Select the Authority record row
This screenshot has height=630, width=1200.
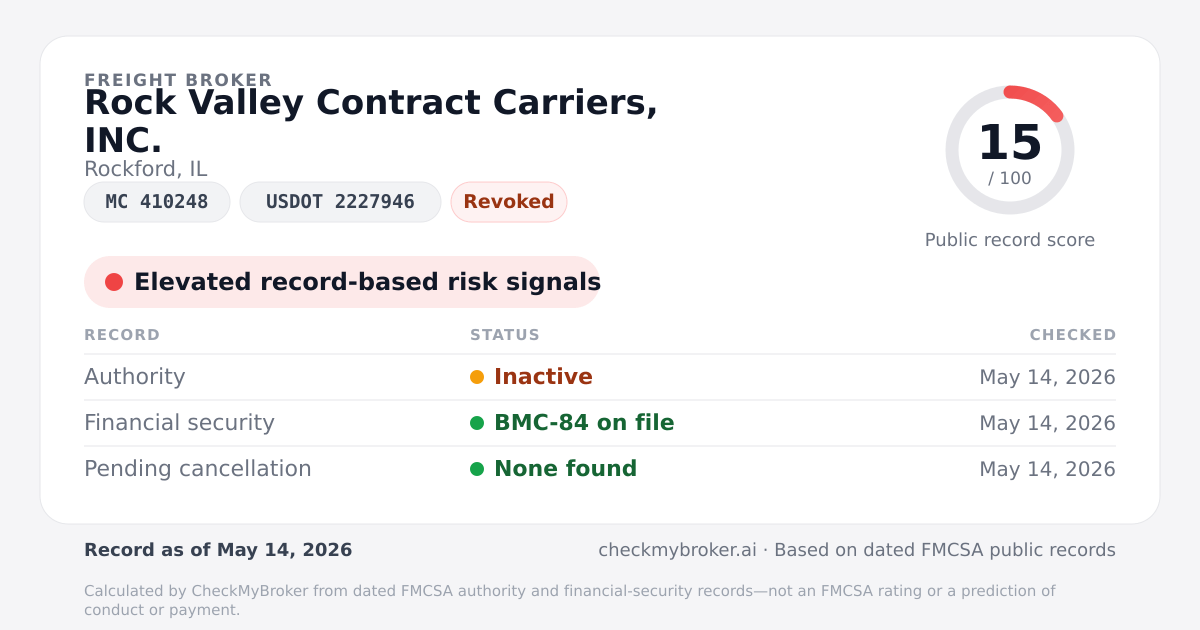click(600, 377)
